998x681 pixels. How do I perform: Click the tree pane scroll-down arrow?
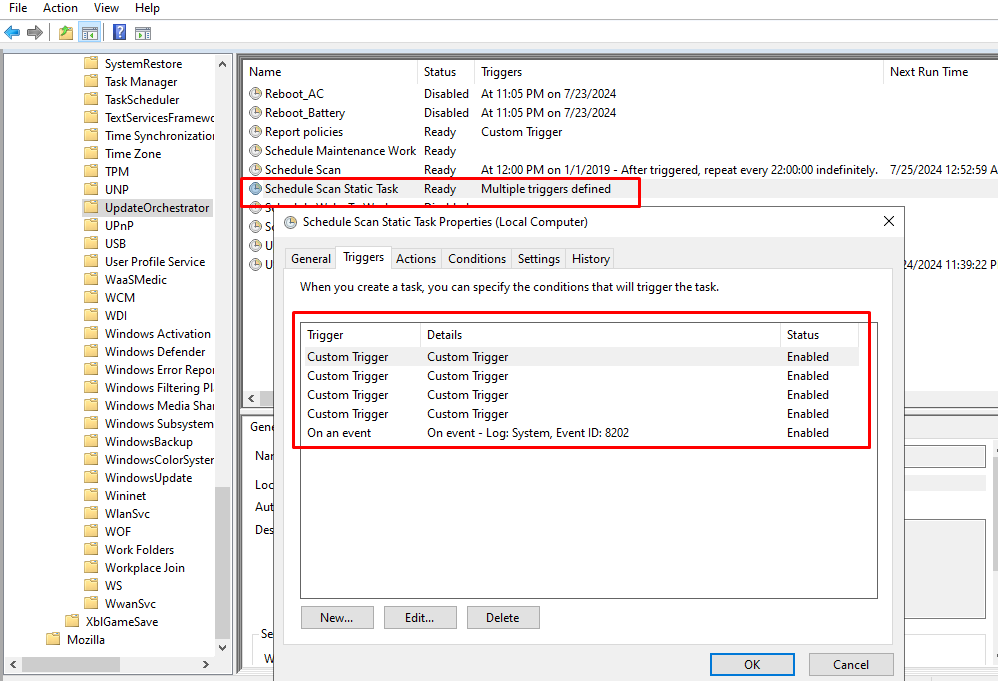(x=222, y=648)
